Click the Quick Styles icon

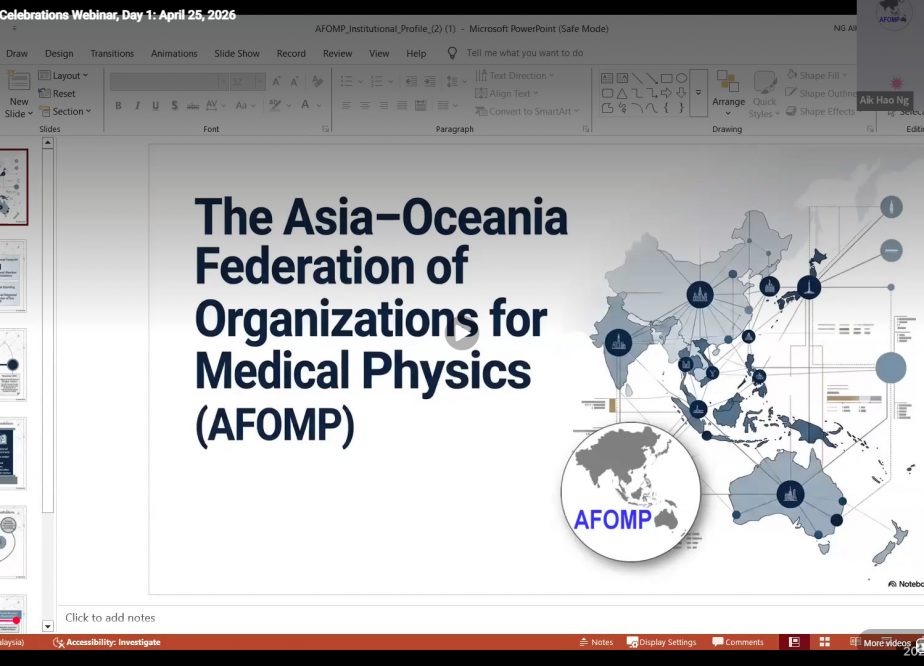pyautogui.click(x=764, y=93)
